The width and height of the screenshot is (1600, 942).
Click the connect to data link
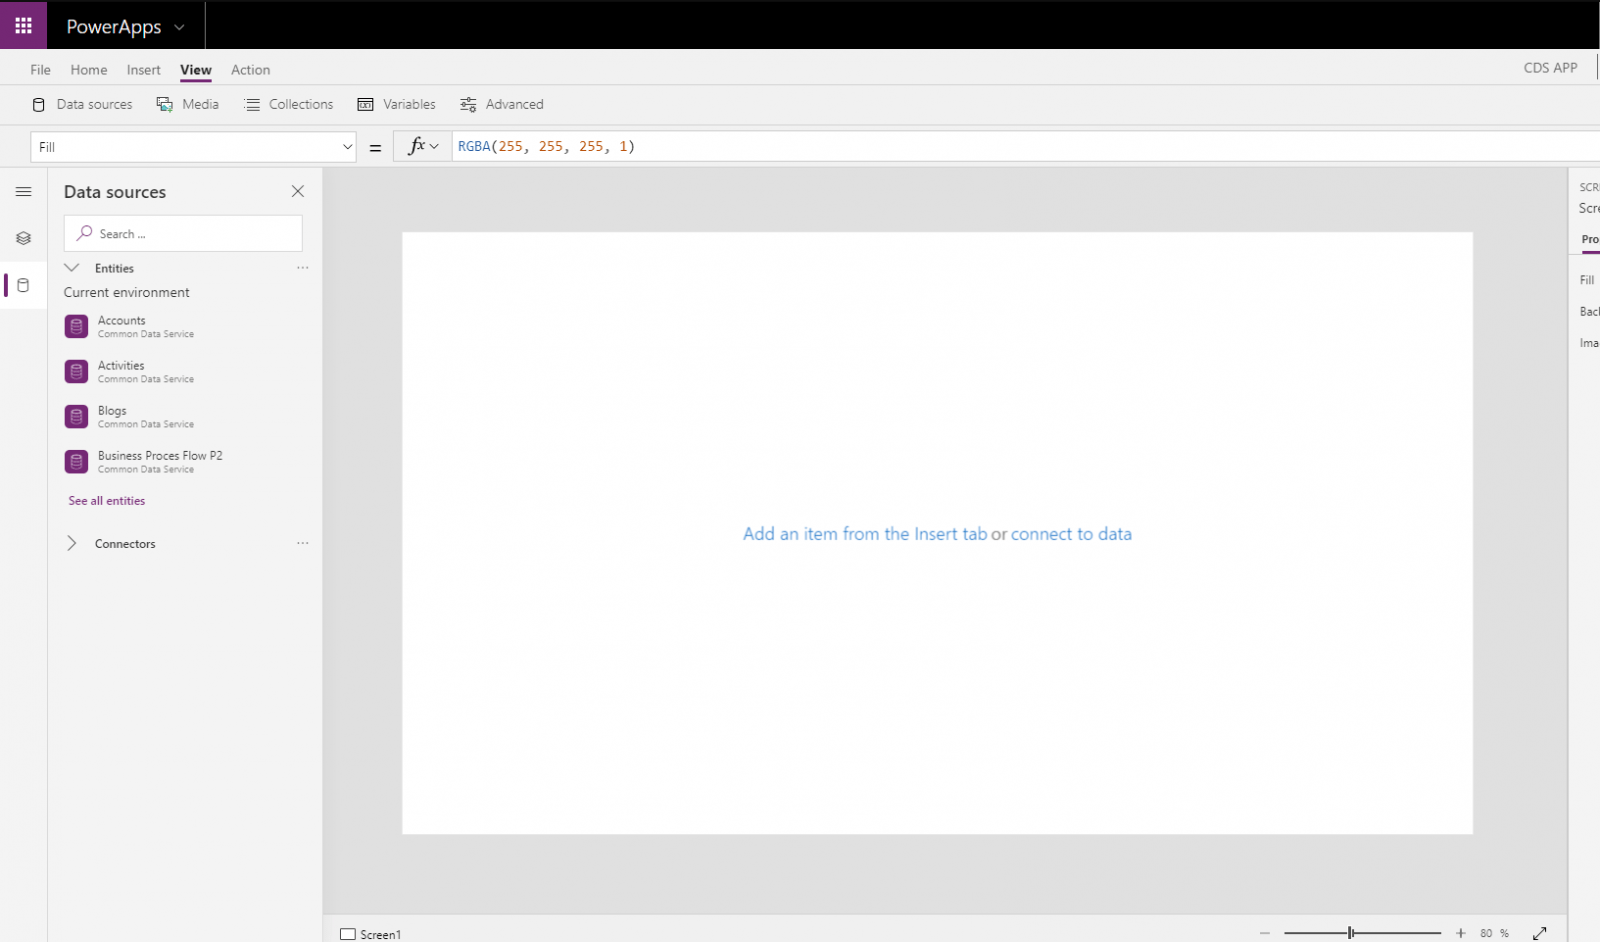1071,534
